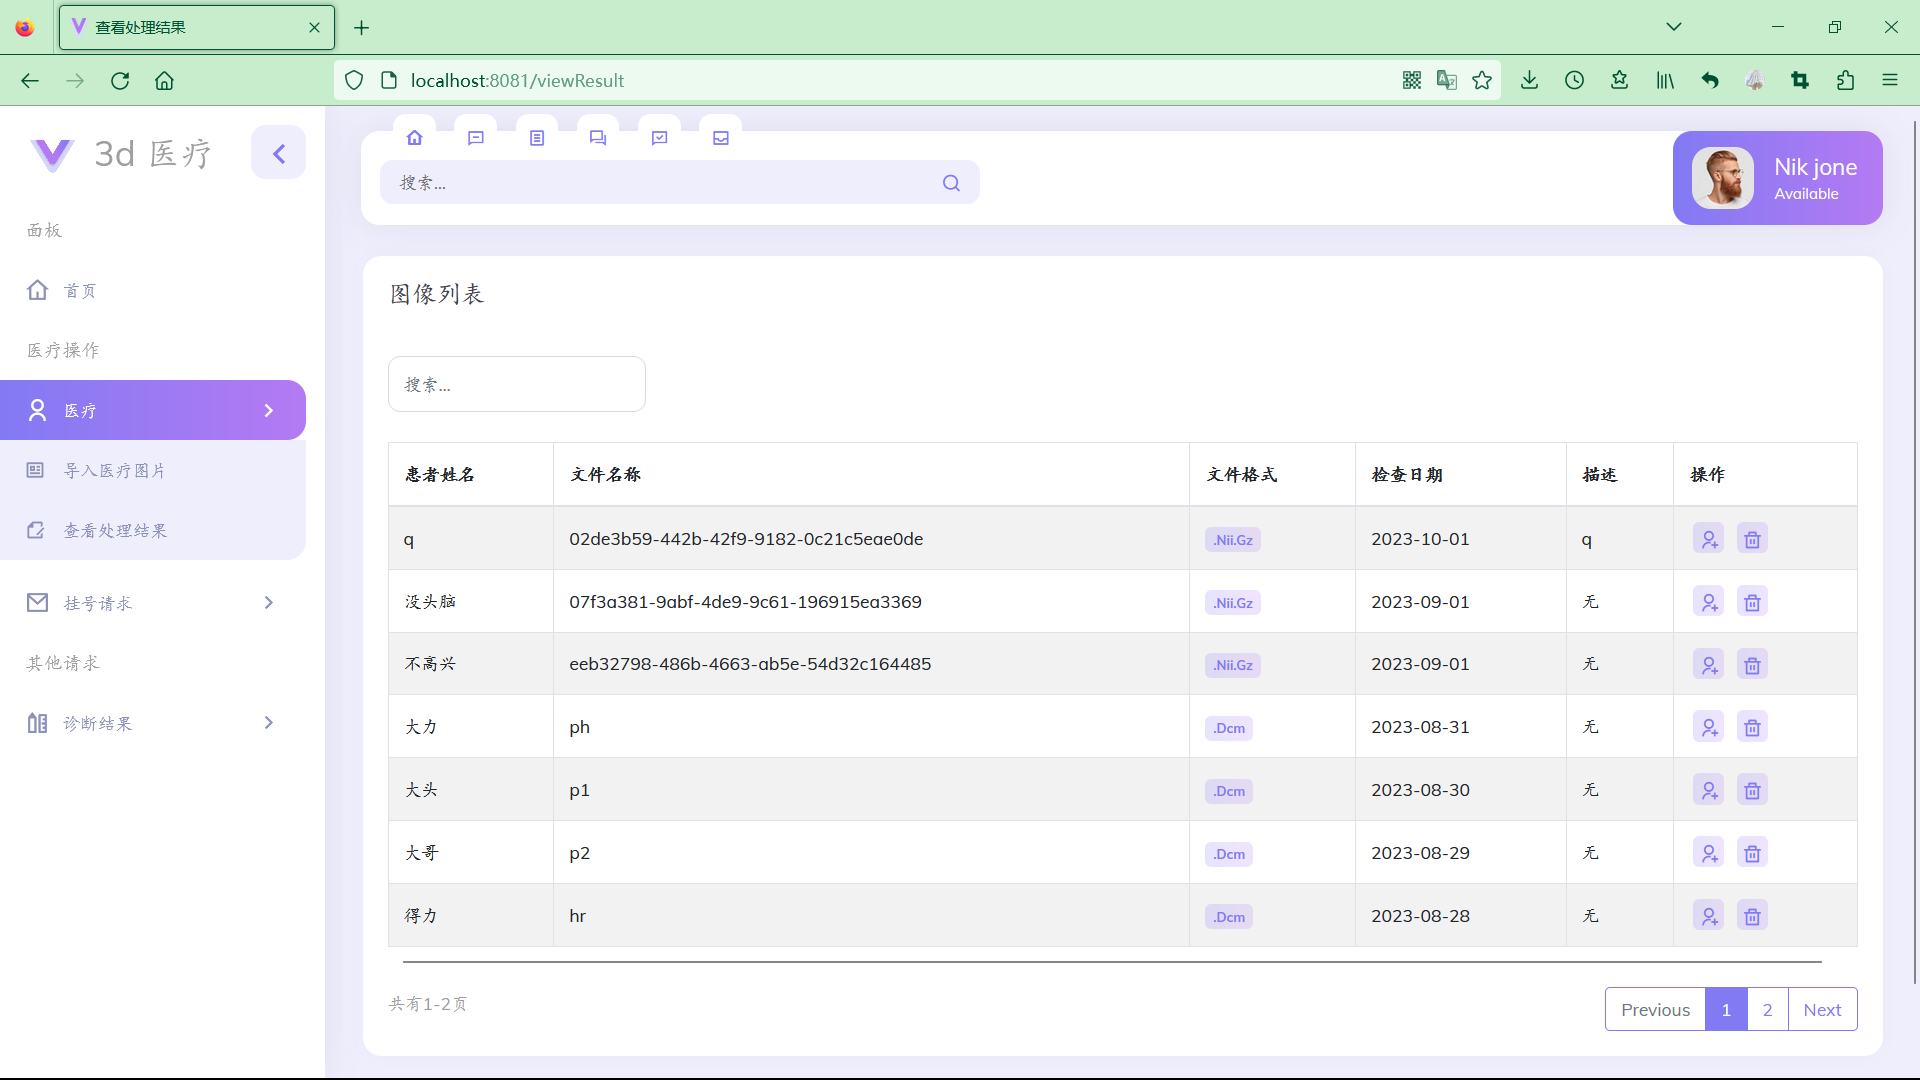Go to page 2 of pagination
Viewport: 1920px width, 1080px height.
(1768, 1009)
